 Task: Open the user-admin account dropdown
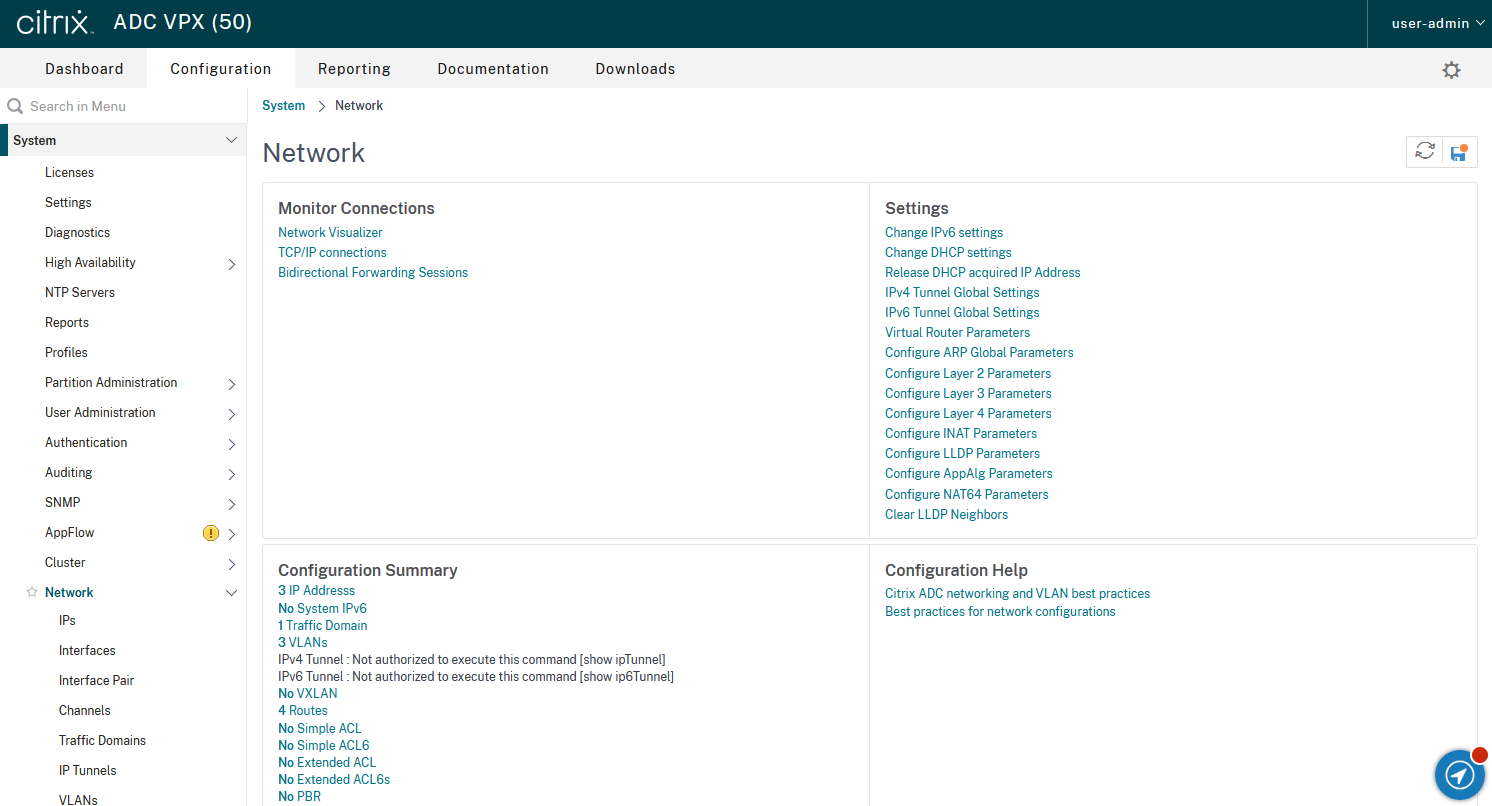click(1438, 23)
